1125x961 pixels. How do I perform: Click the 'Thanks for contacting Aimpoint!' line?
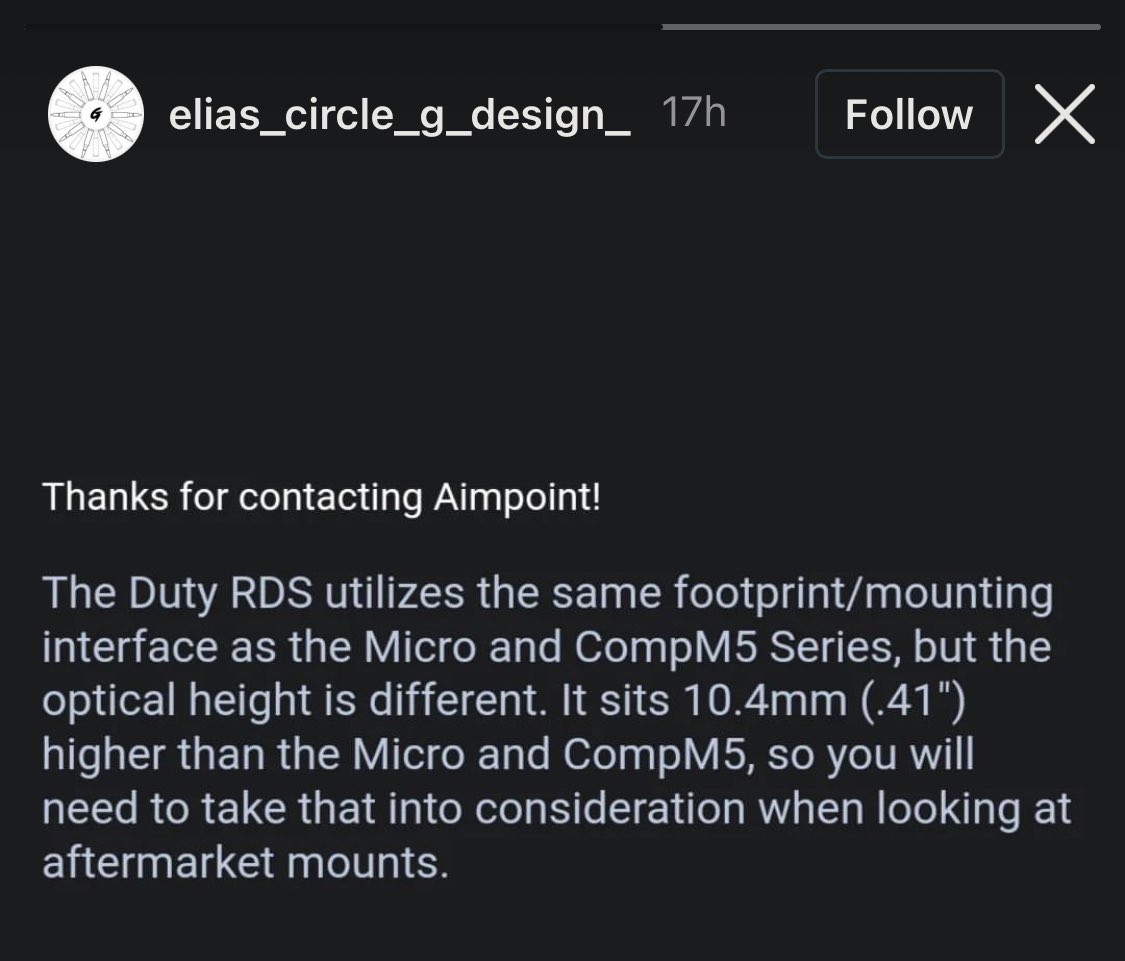coord(321,497)
